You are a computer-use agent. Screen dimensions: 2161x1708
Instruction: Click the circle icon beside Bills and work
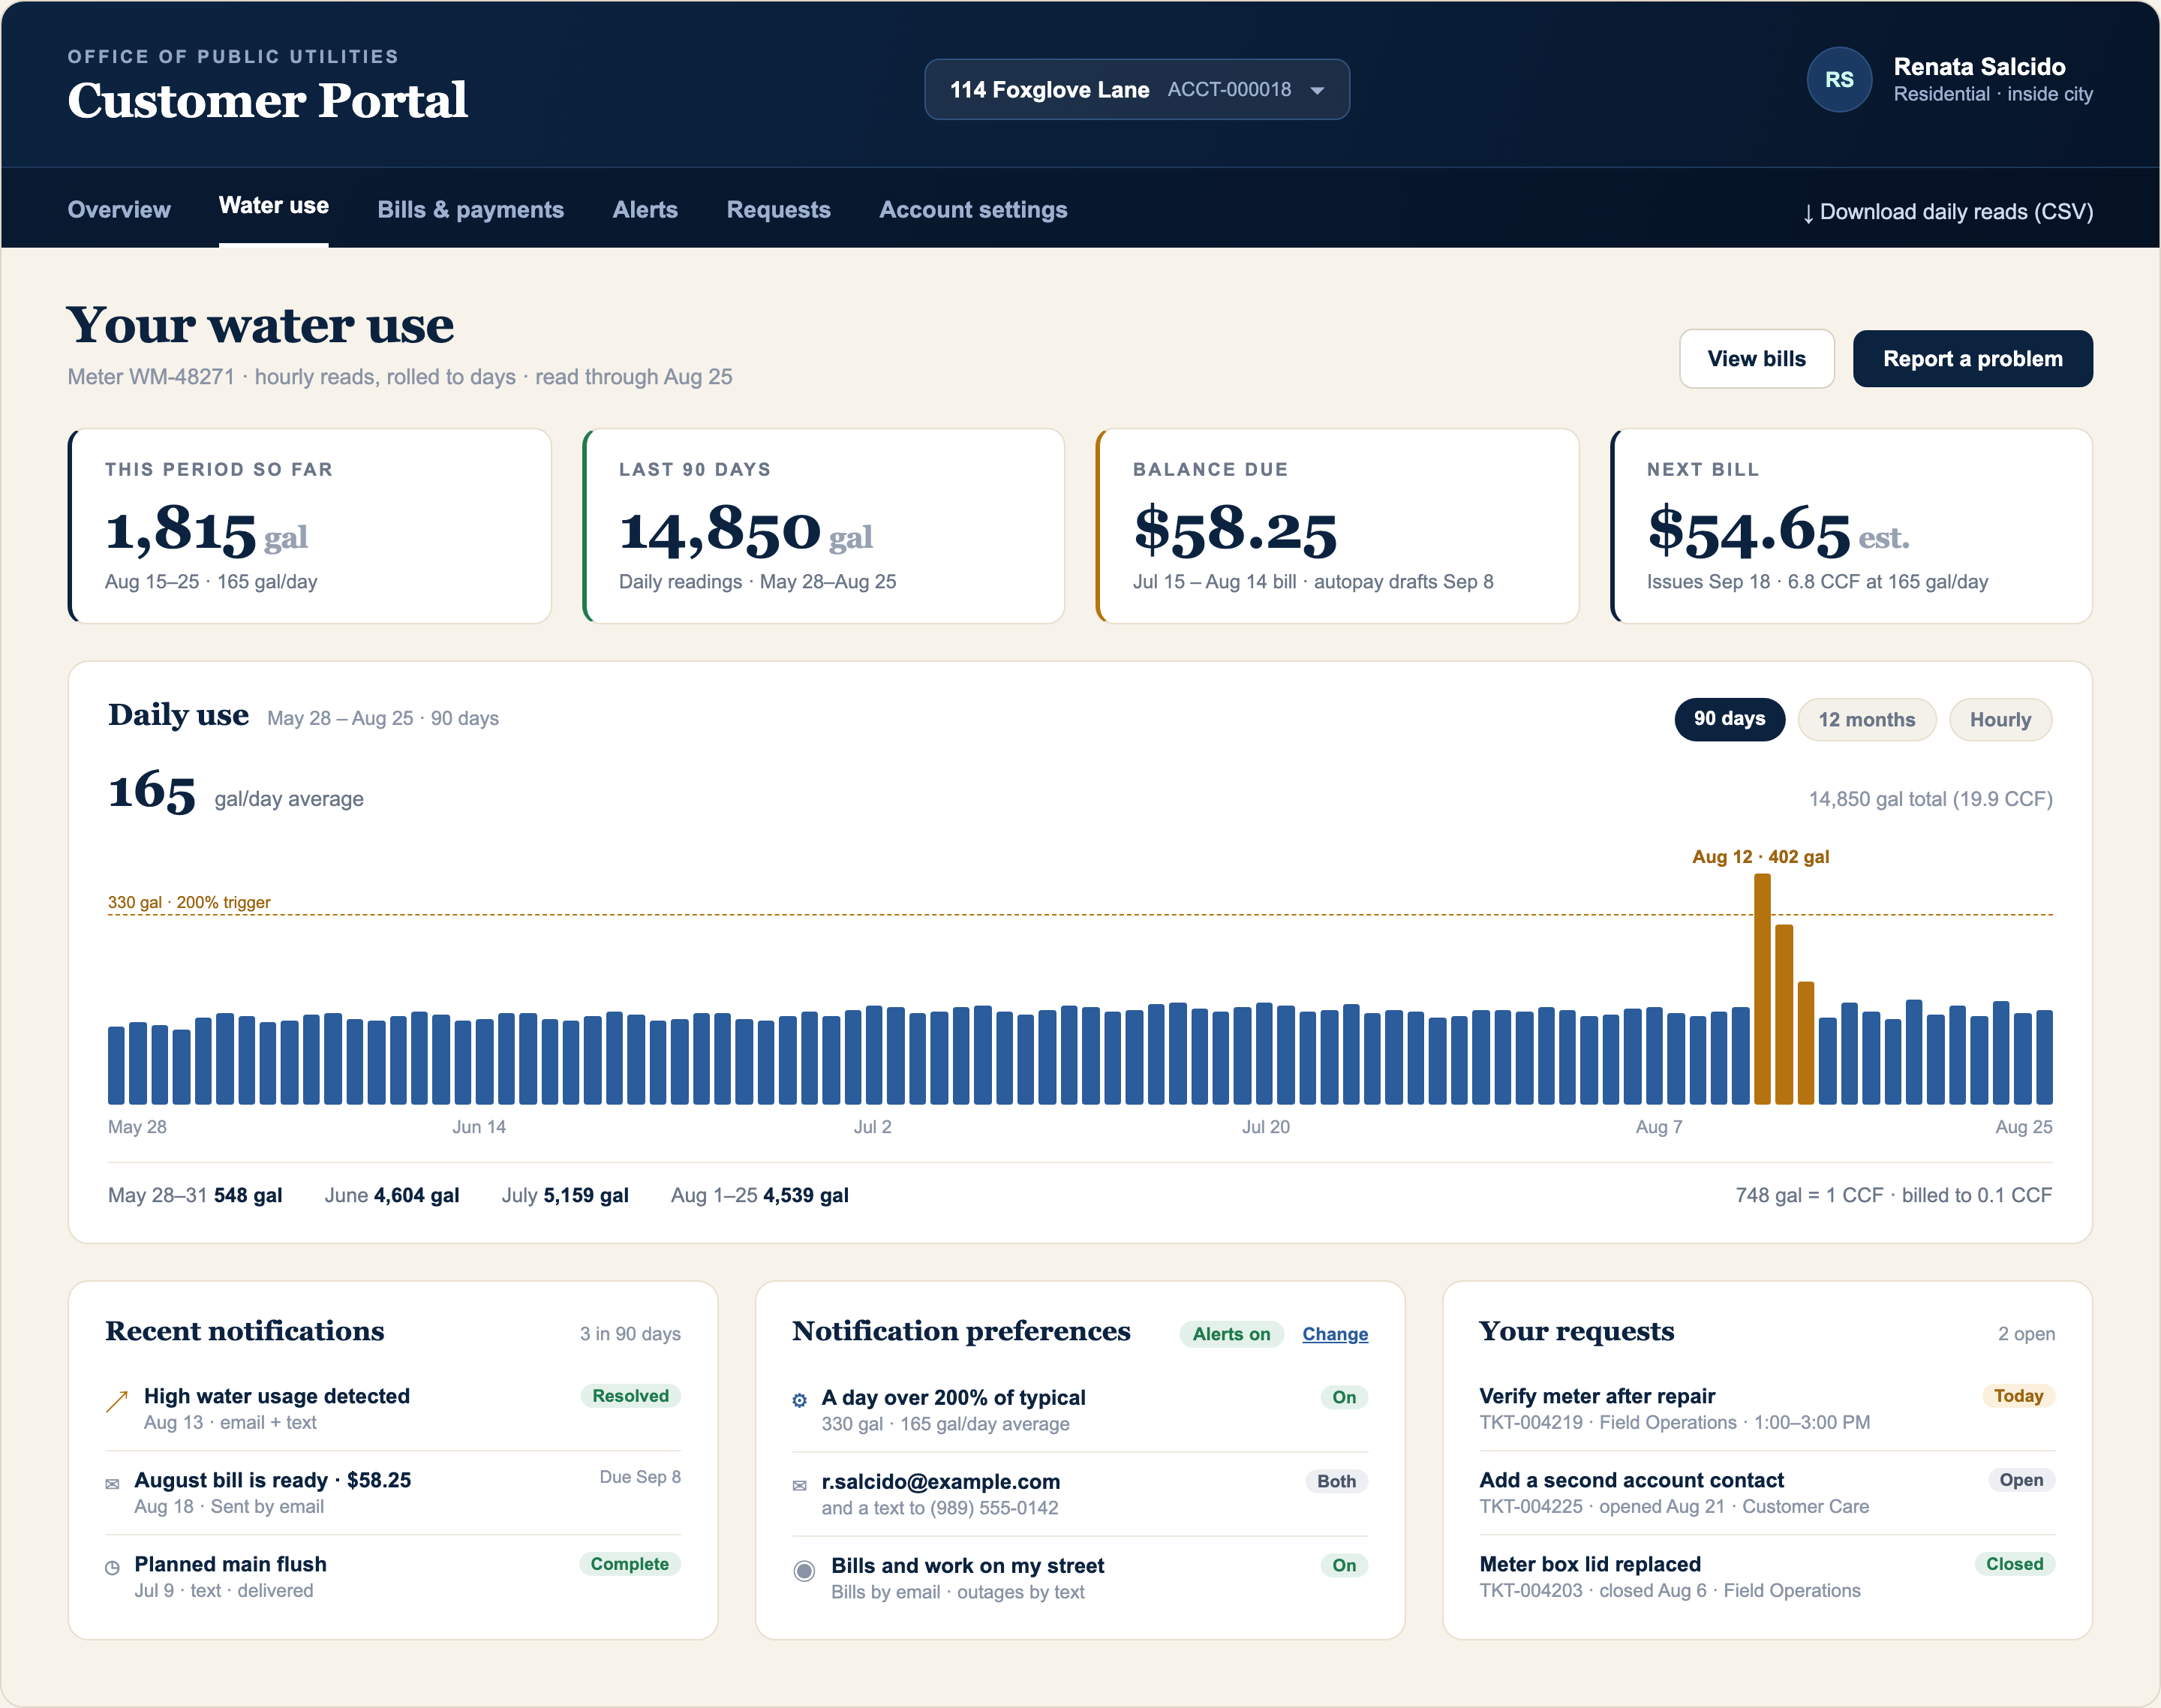[804, 1570]
